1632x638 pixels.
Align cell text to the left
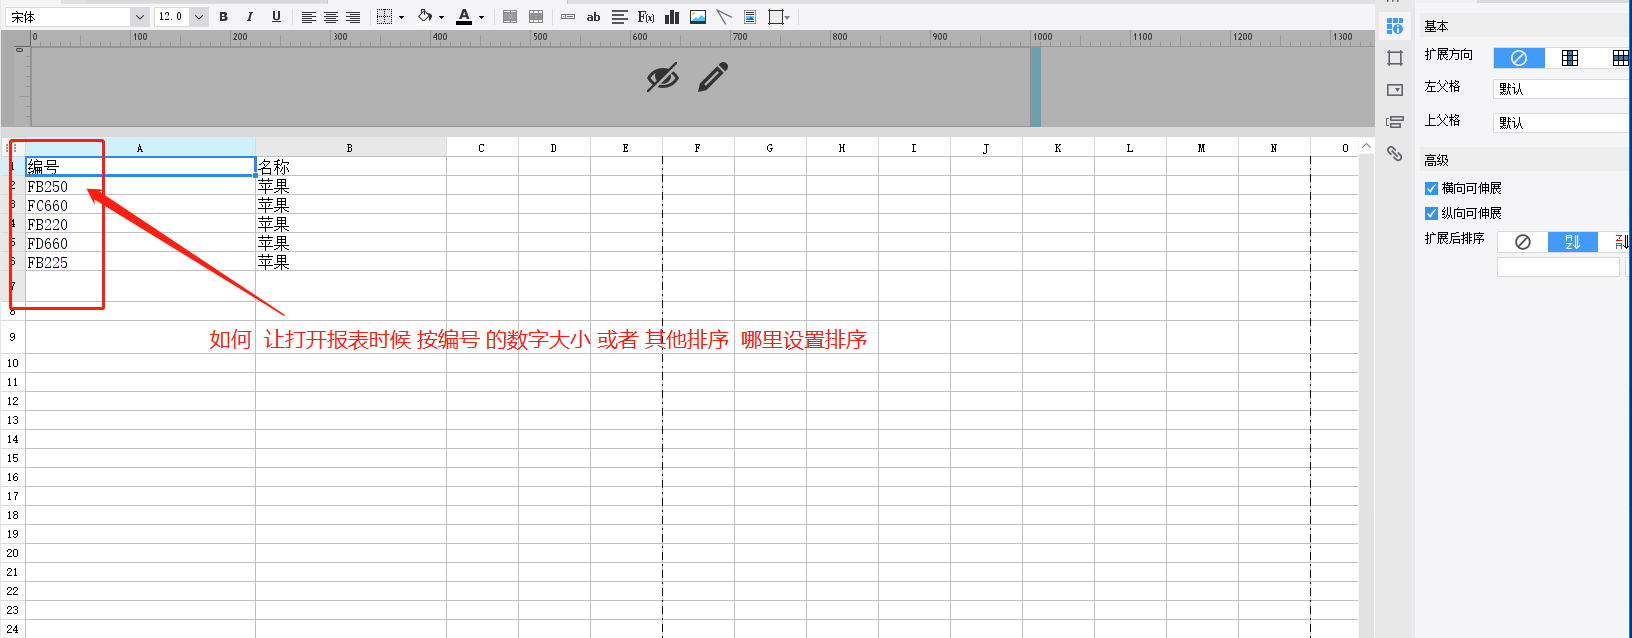(x=309, y=17)
